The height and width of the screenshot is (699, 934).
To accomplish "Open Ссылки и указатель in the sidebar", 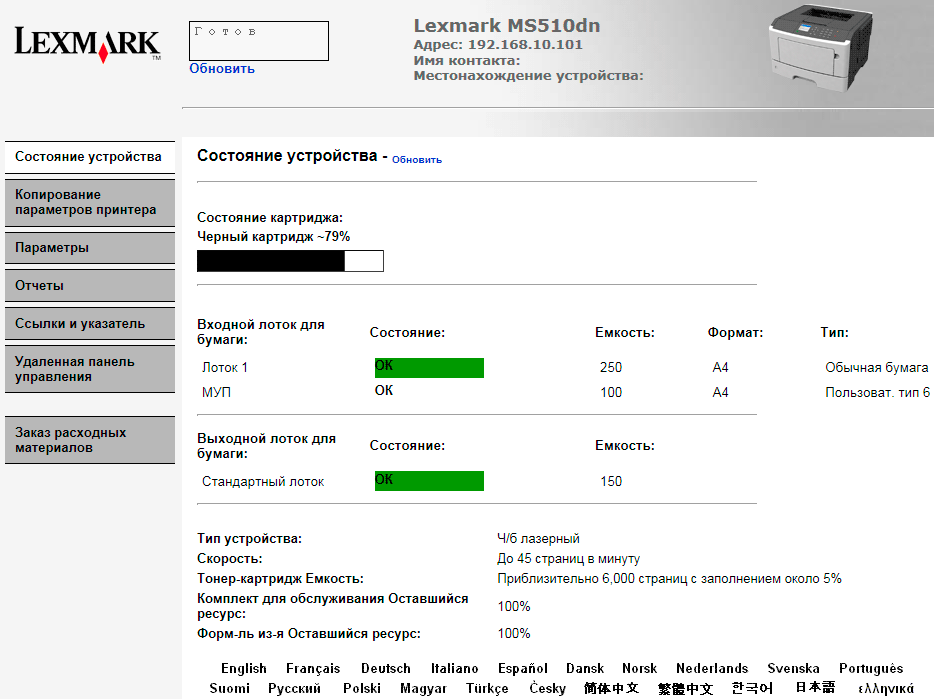I will (x=90, y=324).
